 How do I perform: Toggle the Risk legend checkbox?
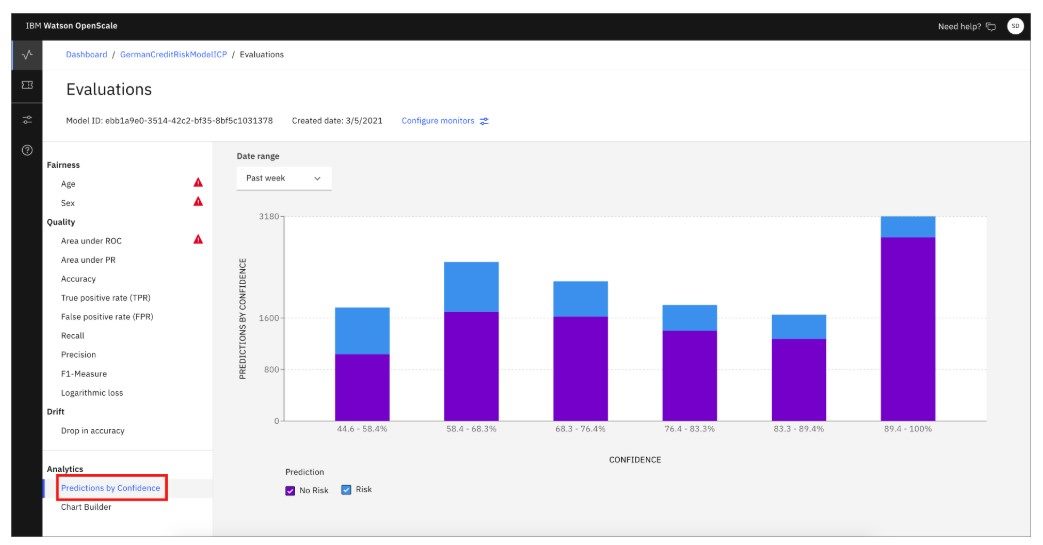click(x=346, y=490)
